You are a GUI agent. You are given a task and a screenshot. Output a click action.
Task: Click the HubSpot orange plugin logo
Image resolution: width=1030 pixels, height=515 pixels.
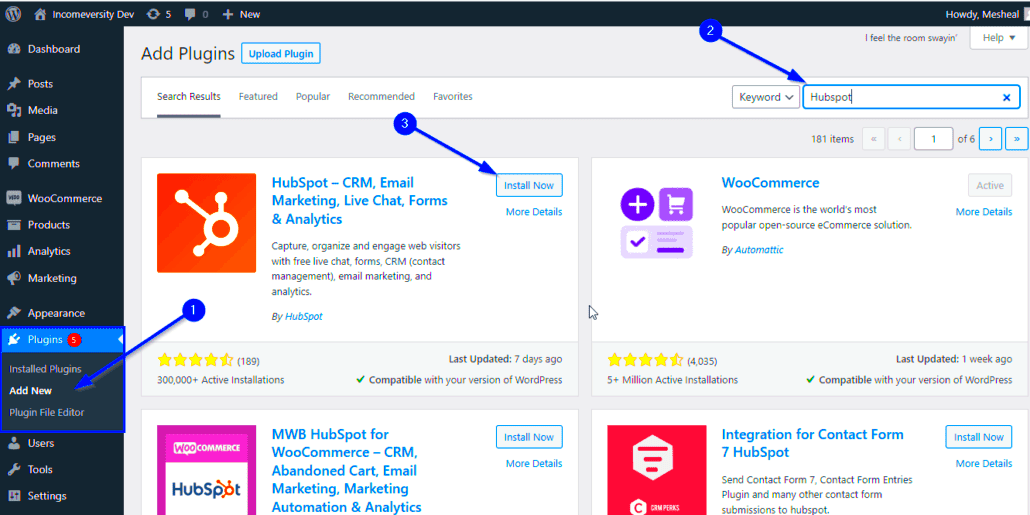206,223
